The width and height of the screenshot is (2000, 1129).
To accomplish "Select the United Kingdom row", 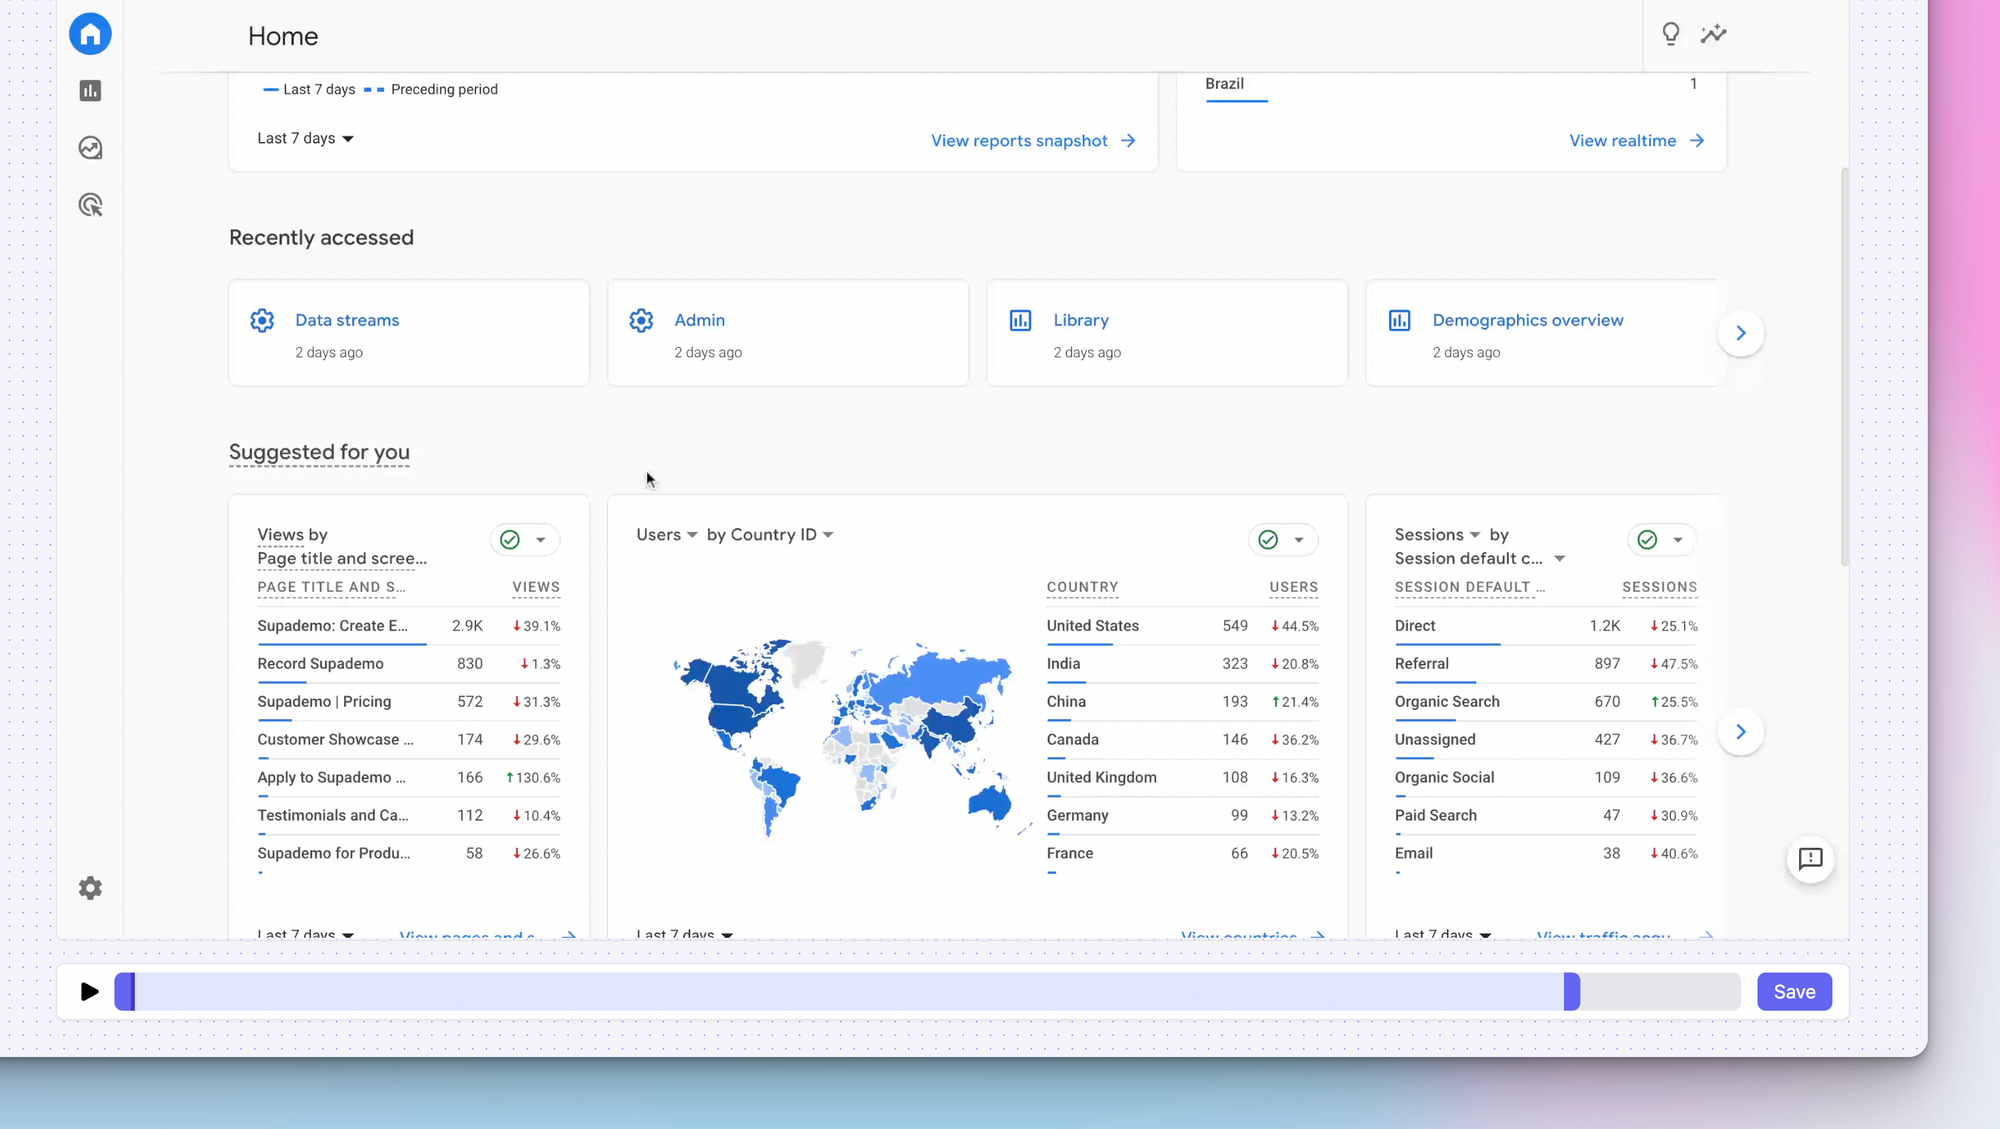I will 1182,778.
